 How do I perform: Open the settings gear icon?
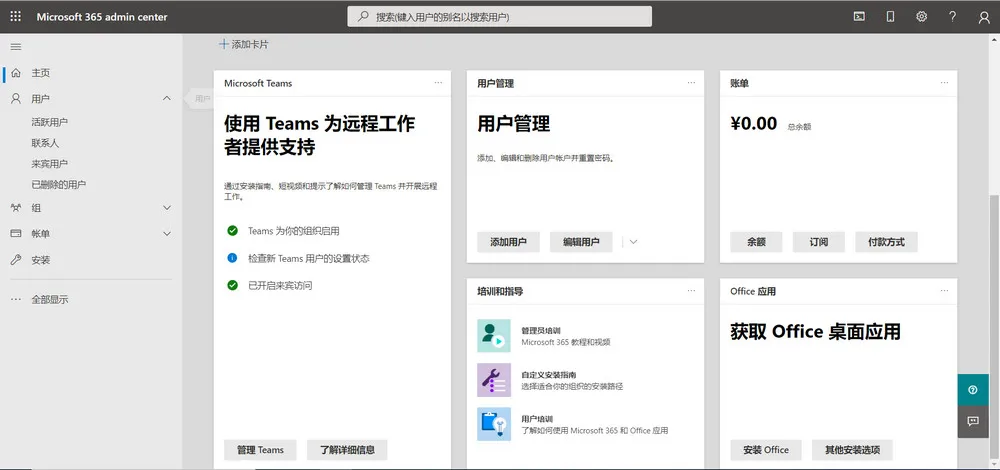click(x=921, y=17)
